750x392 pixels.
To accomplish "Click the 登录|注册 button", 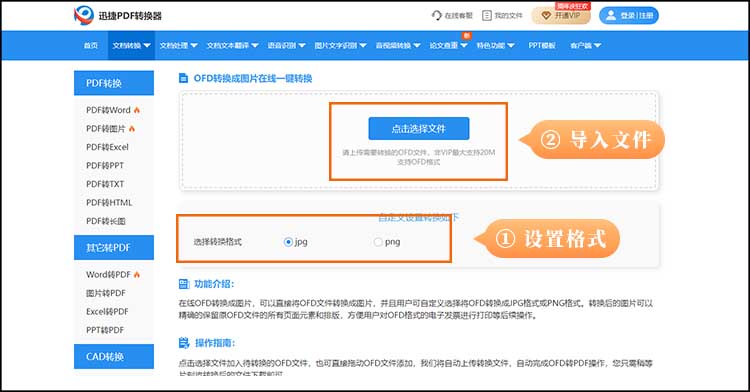I will click(x=629, y=15).
